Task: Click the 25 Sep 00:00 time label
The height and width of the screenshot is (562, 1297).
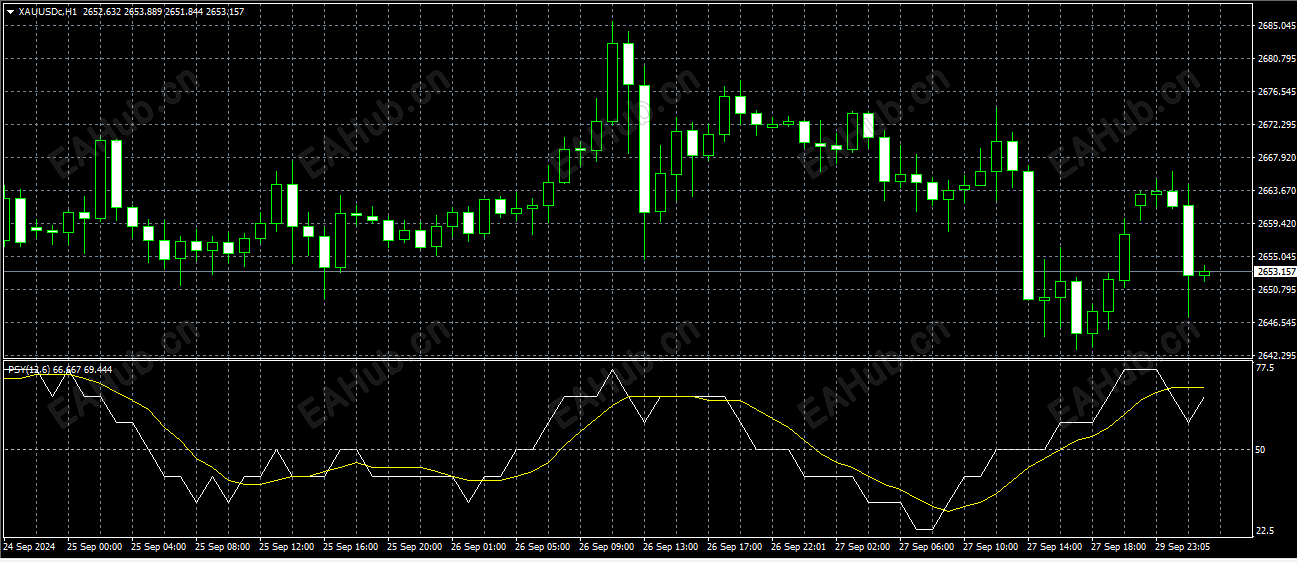Action: pos(94,547)
